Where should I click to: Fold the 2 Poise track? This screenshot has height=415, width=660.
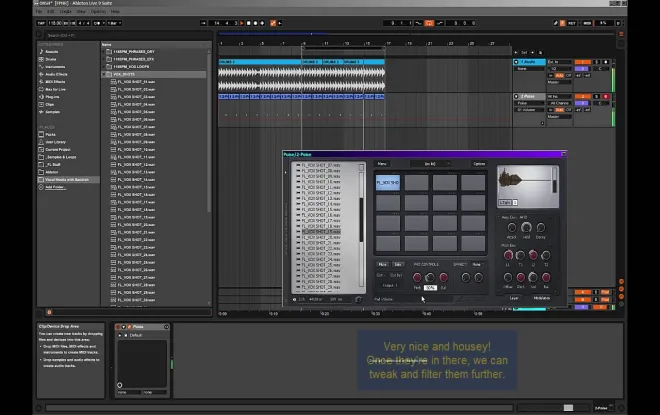point(516,96)
